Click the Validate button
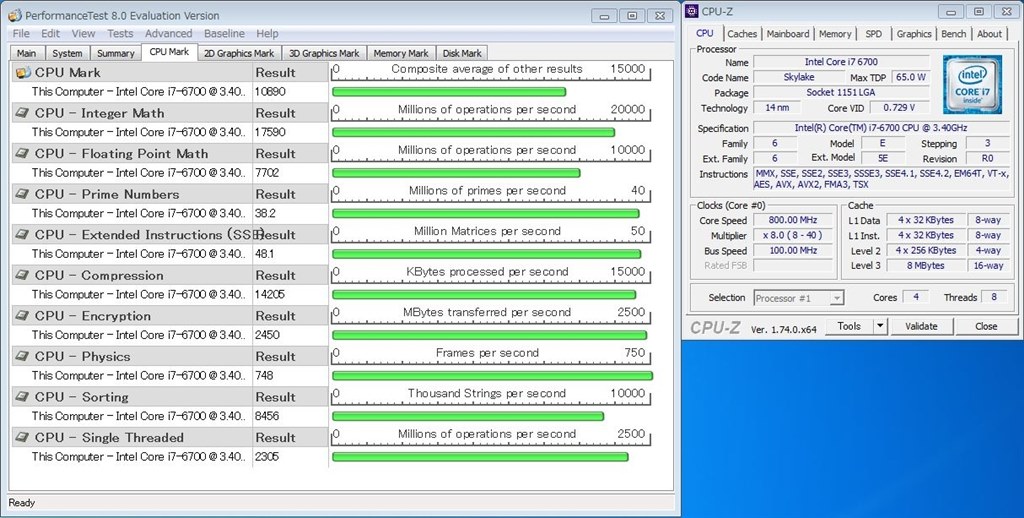 [x=921, y=326]
